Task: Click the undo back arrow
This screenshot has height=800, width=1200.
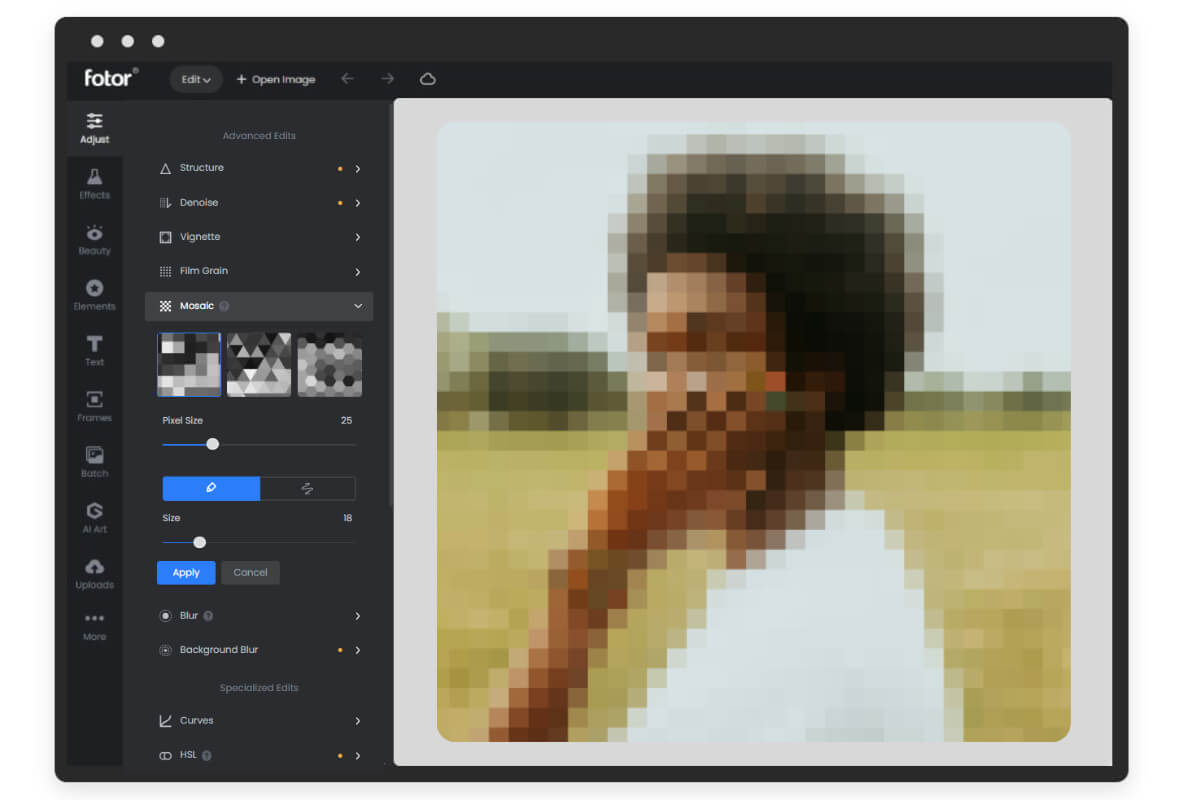Action: point(347,79)
